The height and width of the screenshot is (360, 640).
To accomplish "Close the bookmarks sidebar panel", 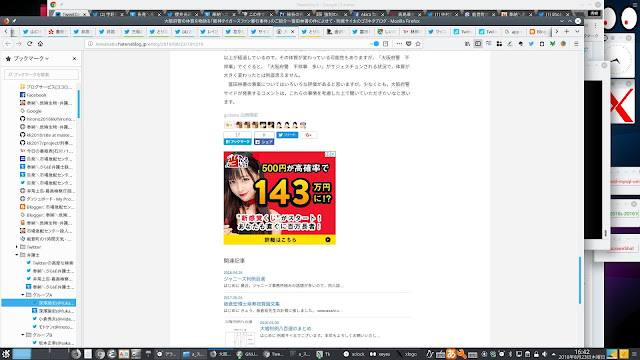I will 74,59.
